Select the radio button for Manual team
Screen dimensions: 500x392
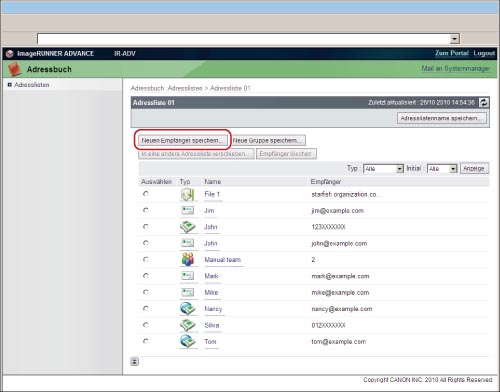click(146, 259)
